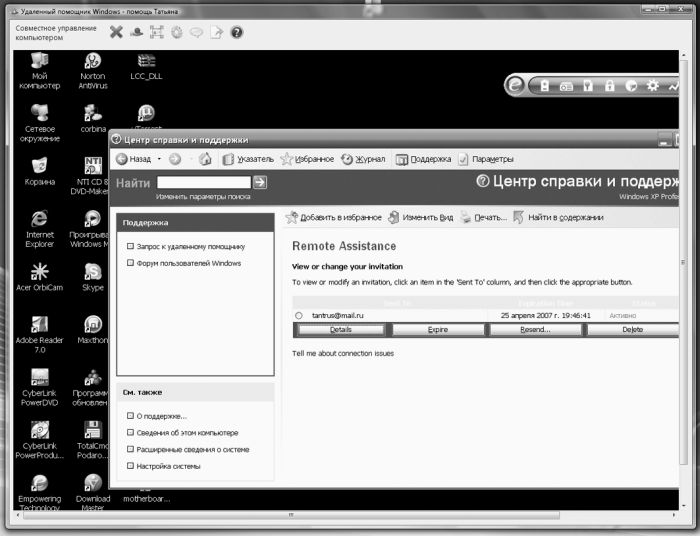The height and width of the screenshot is (536, 700).
Task: Open 'Tell me about connection issues' link
Action: click(x=343, y=353)
